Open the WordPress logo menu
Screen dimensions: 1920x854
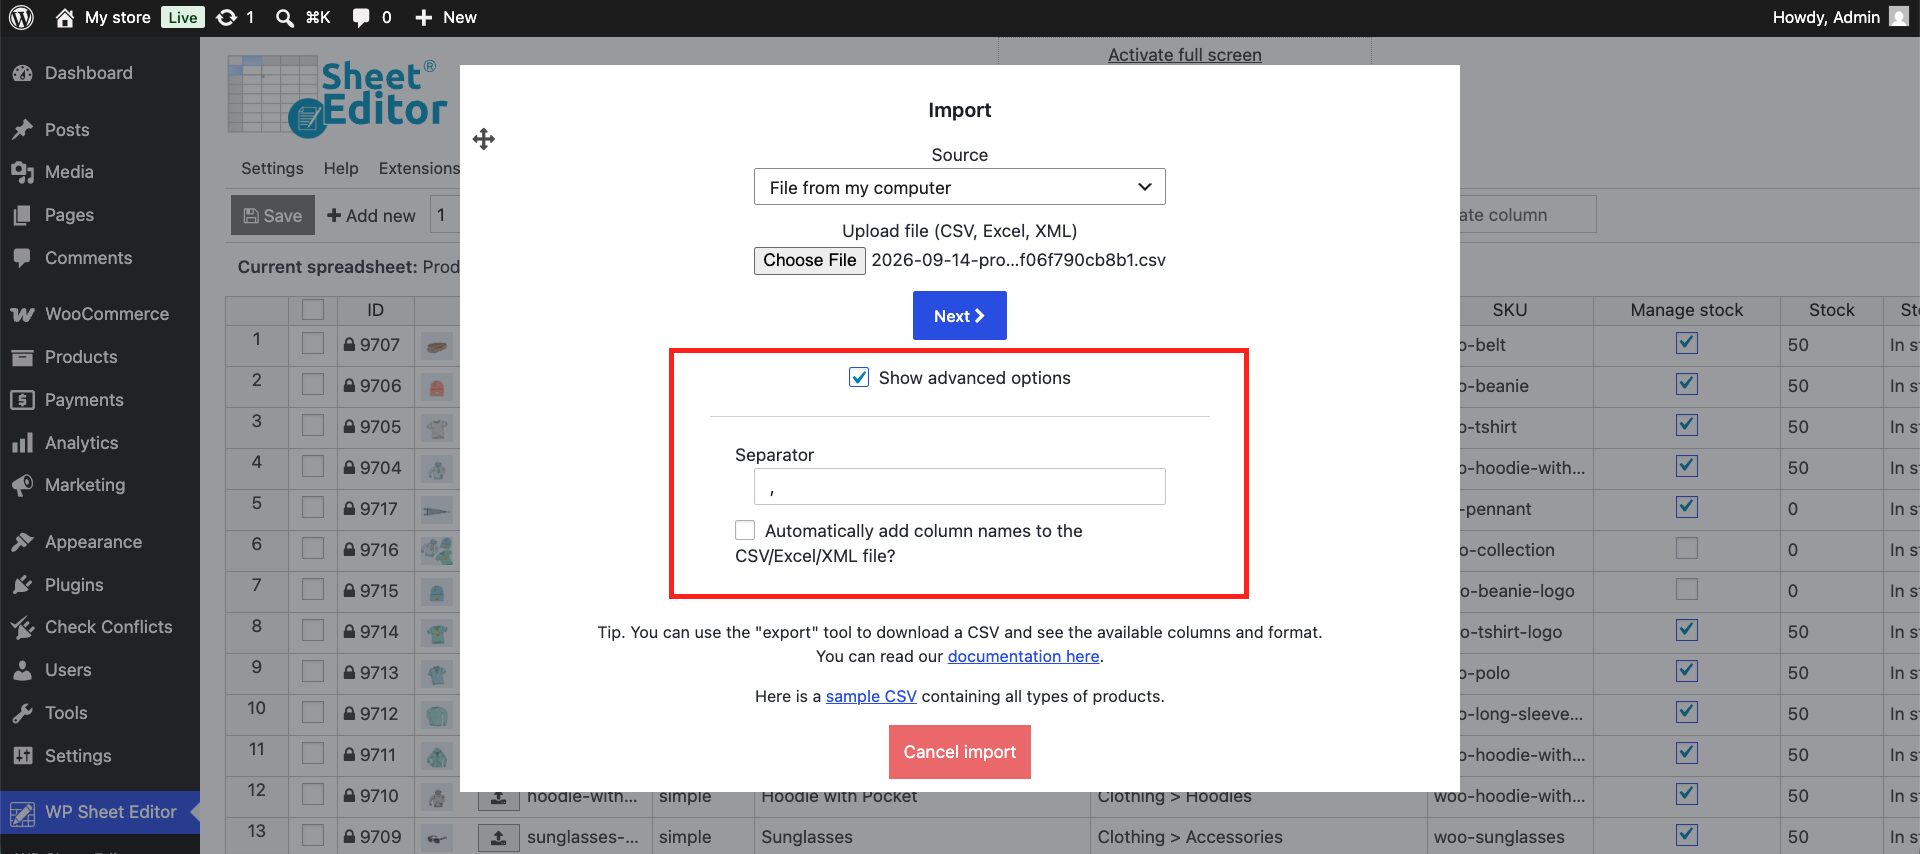coord(21,17)
